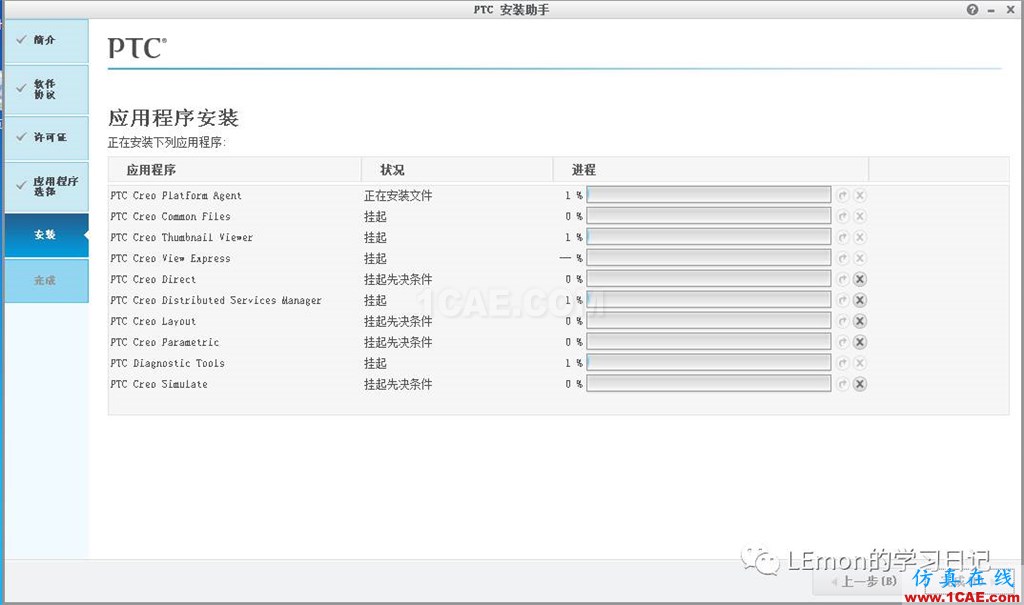This screenshot has height=605, width=1024.
Task: Retry Distributed Services Manager installation
Action: pos(842,300)
